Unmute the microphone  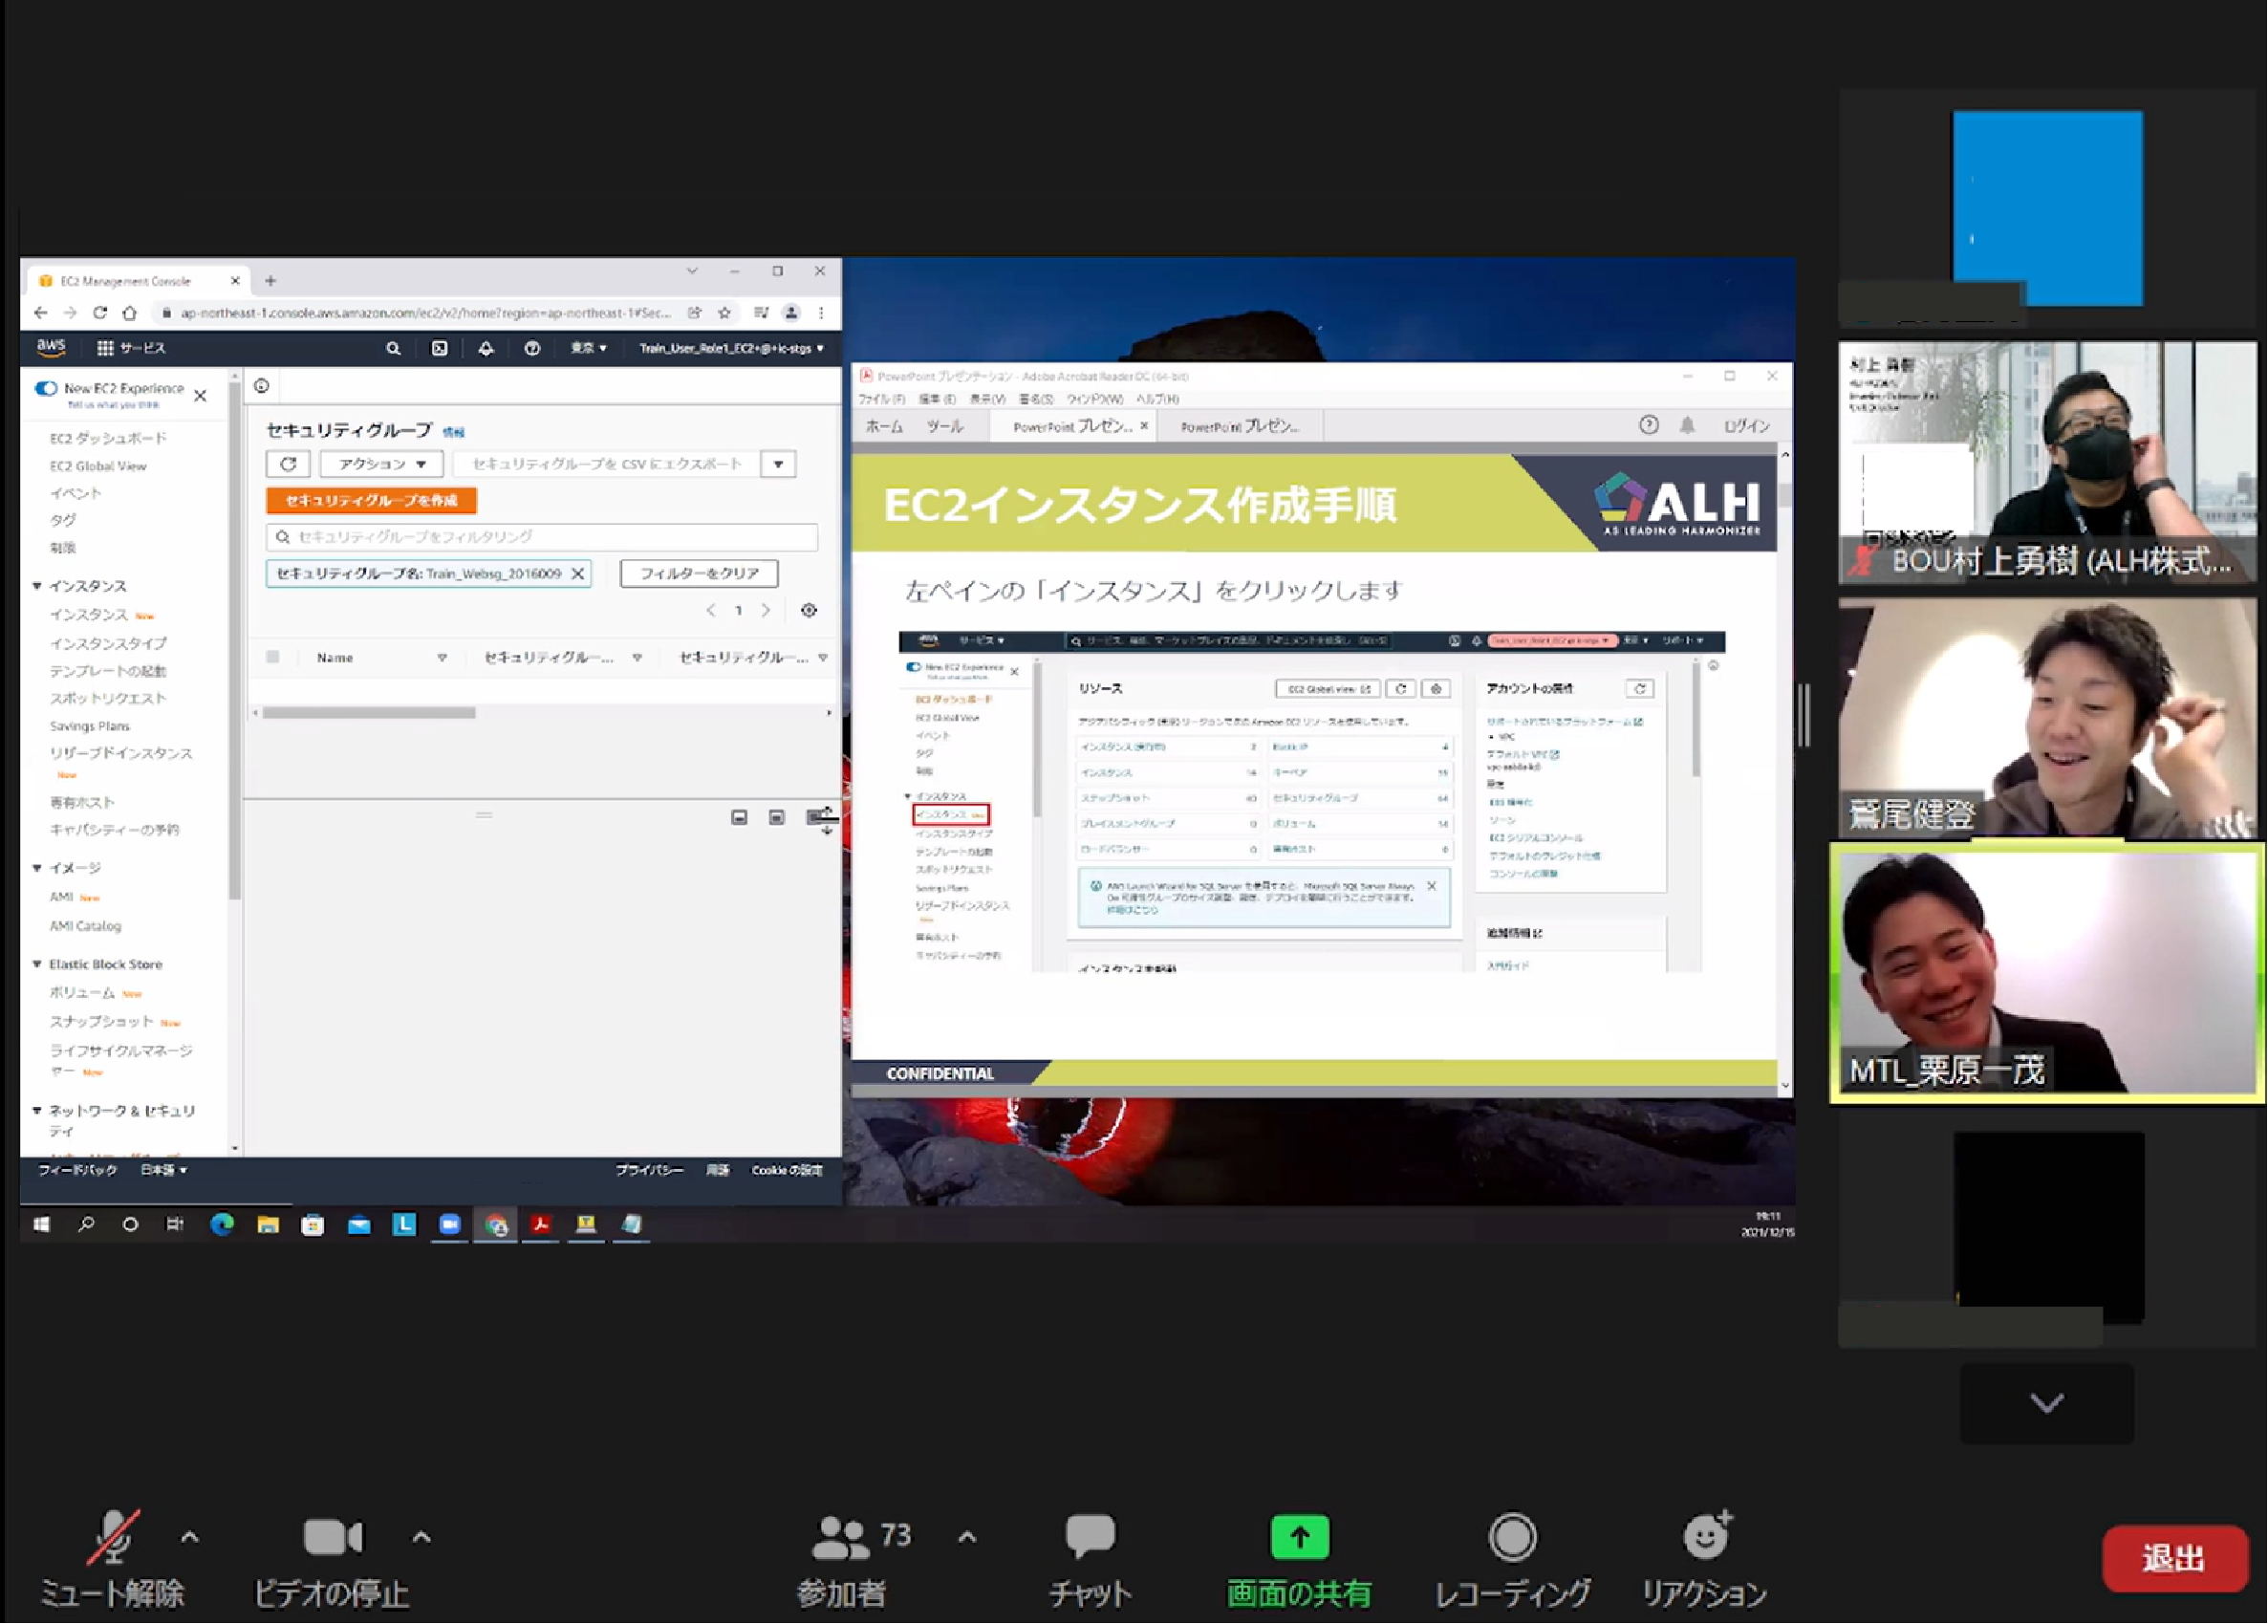[112, 1540]
